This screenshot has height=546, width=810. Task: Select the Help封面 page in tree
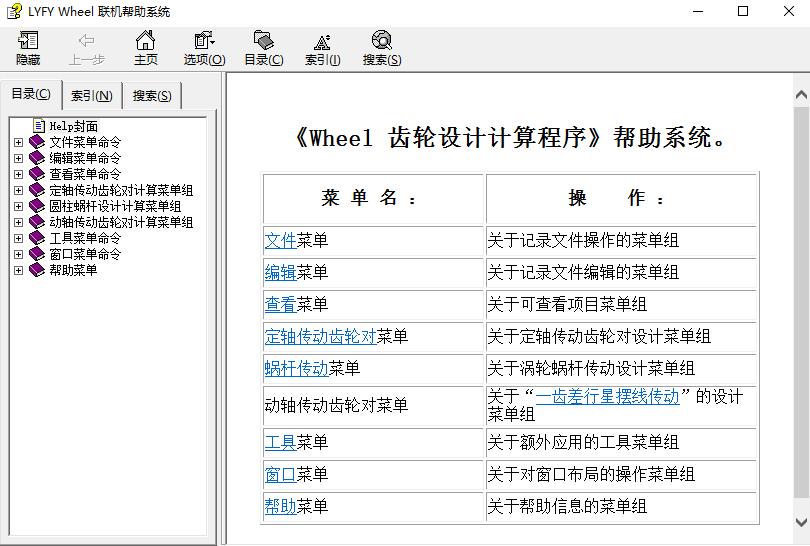(73, 126)
